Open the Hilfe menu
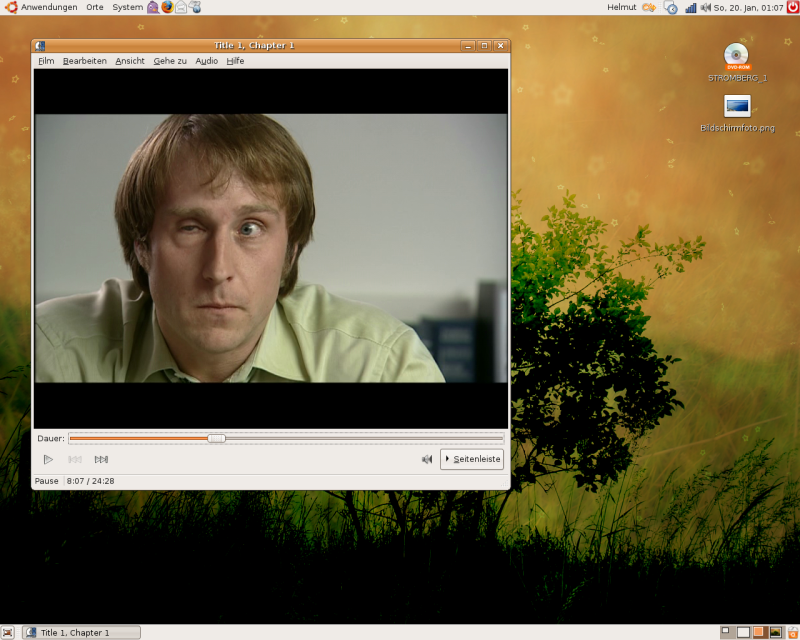This screenshot has height=640, width=800. coord(235,61)
